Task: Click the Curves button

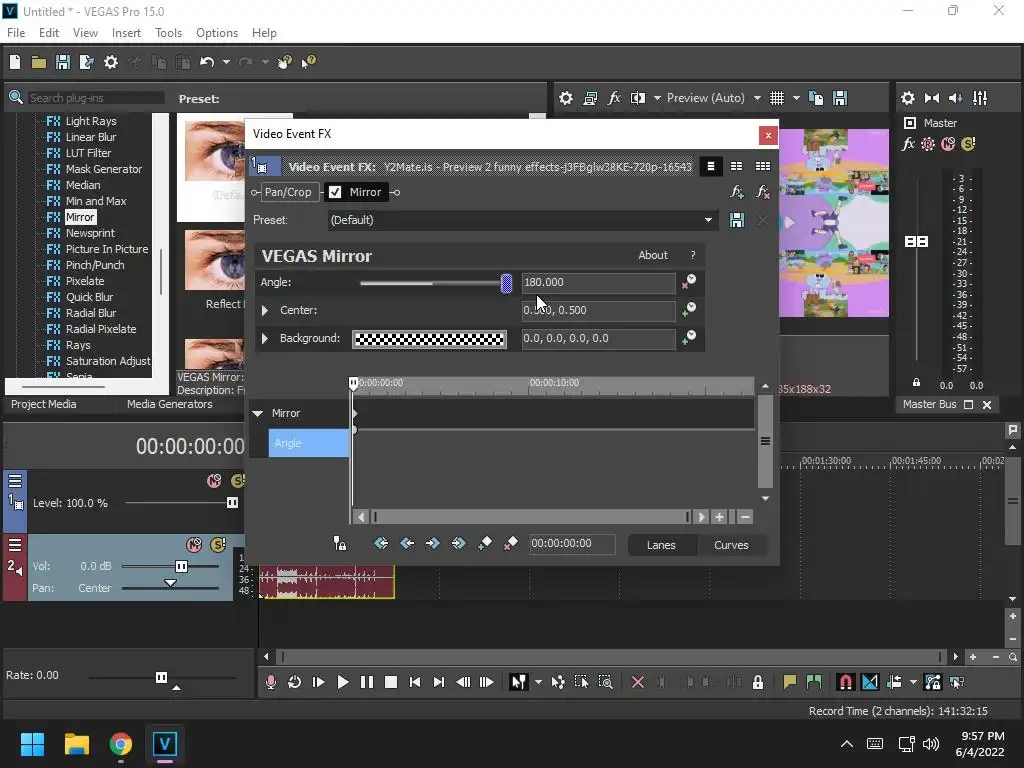Action: [731, 545]
